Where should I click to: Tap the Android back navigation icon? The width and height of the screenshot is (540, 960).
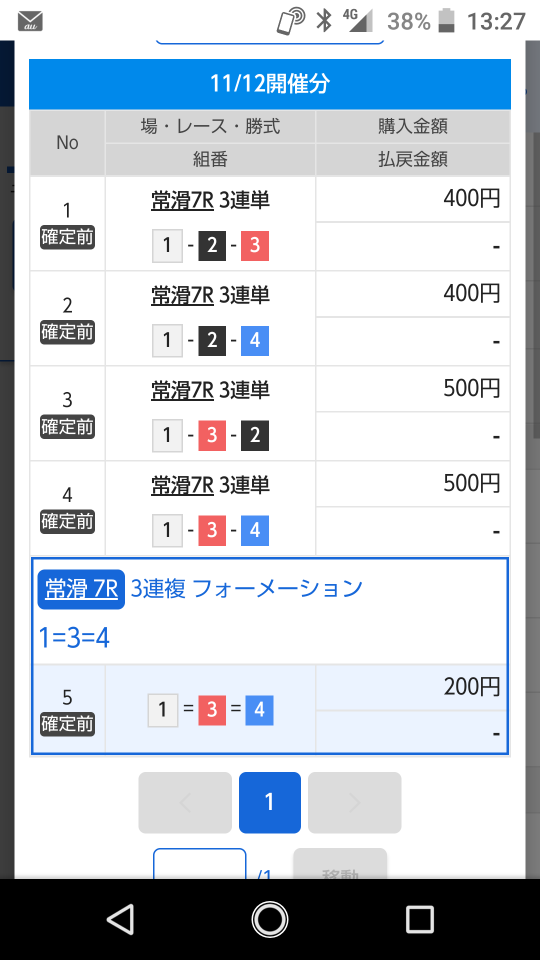coord(121,919)
